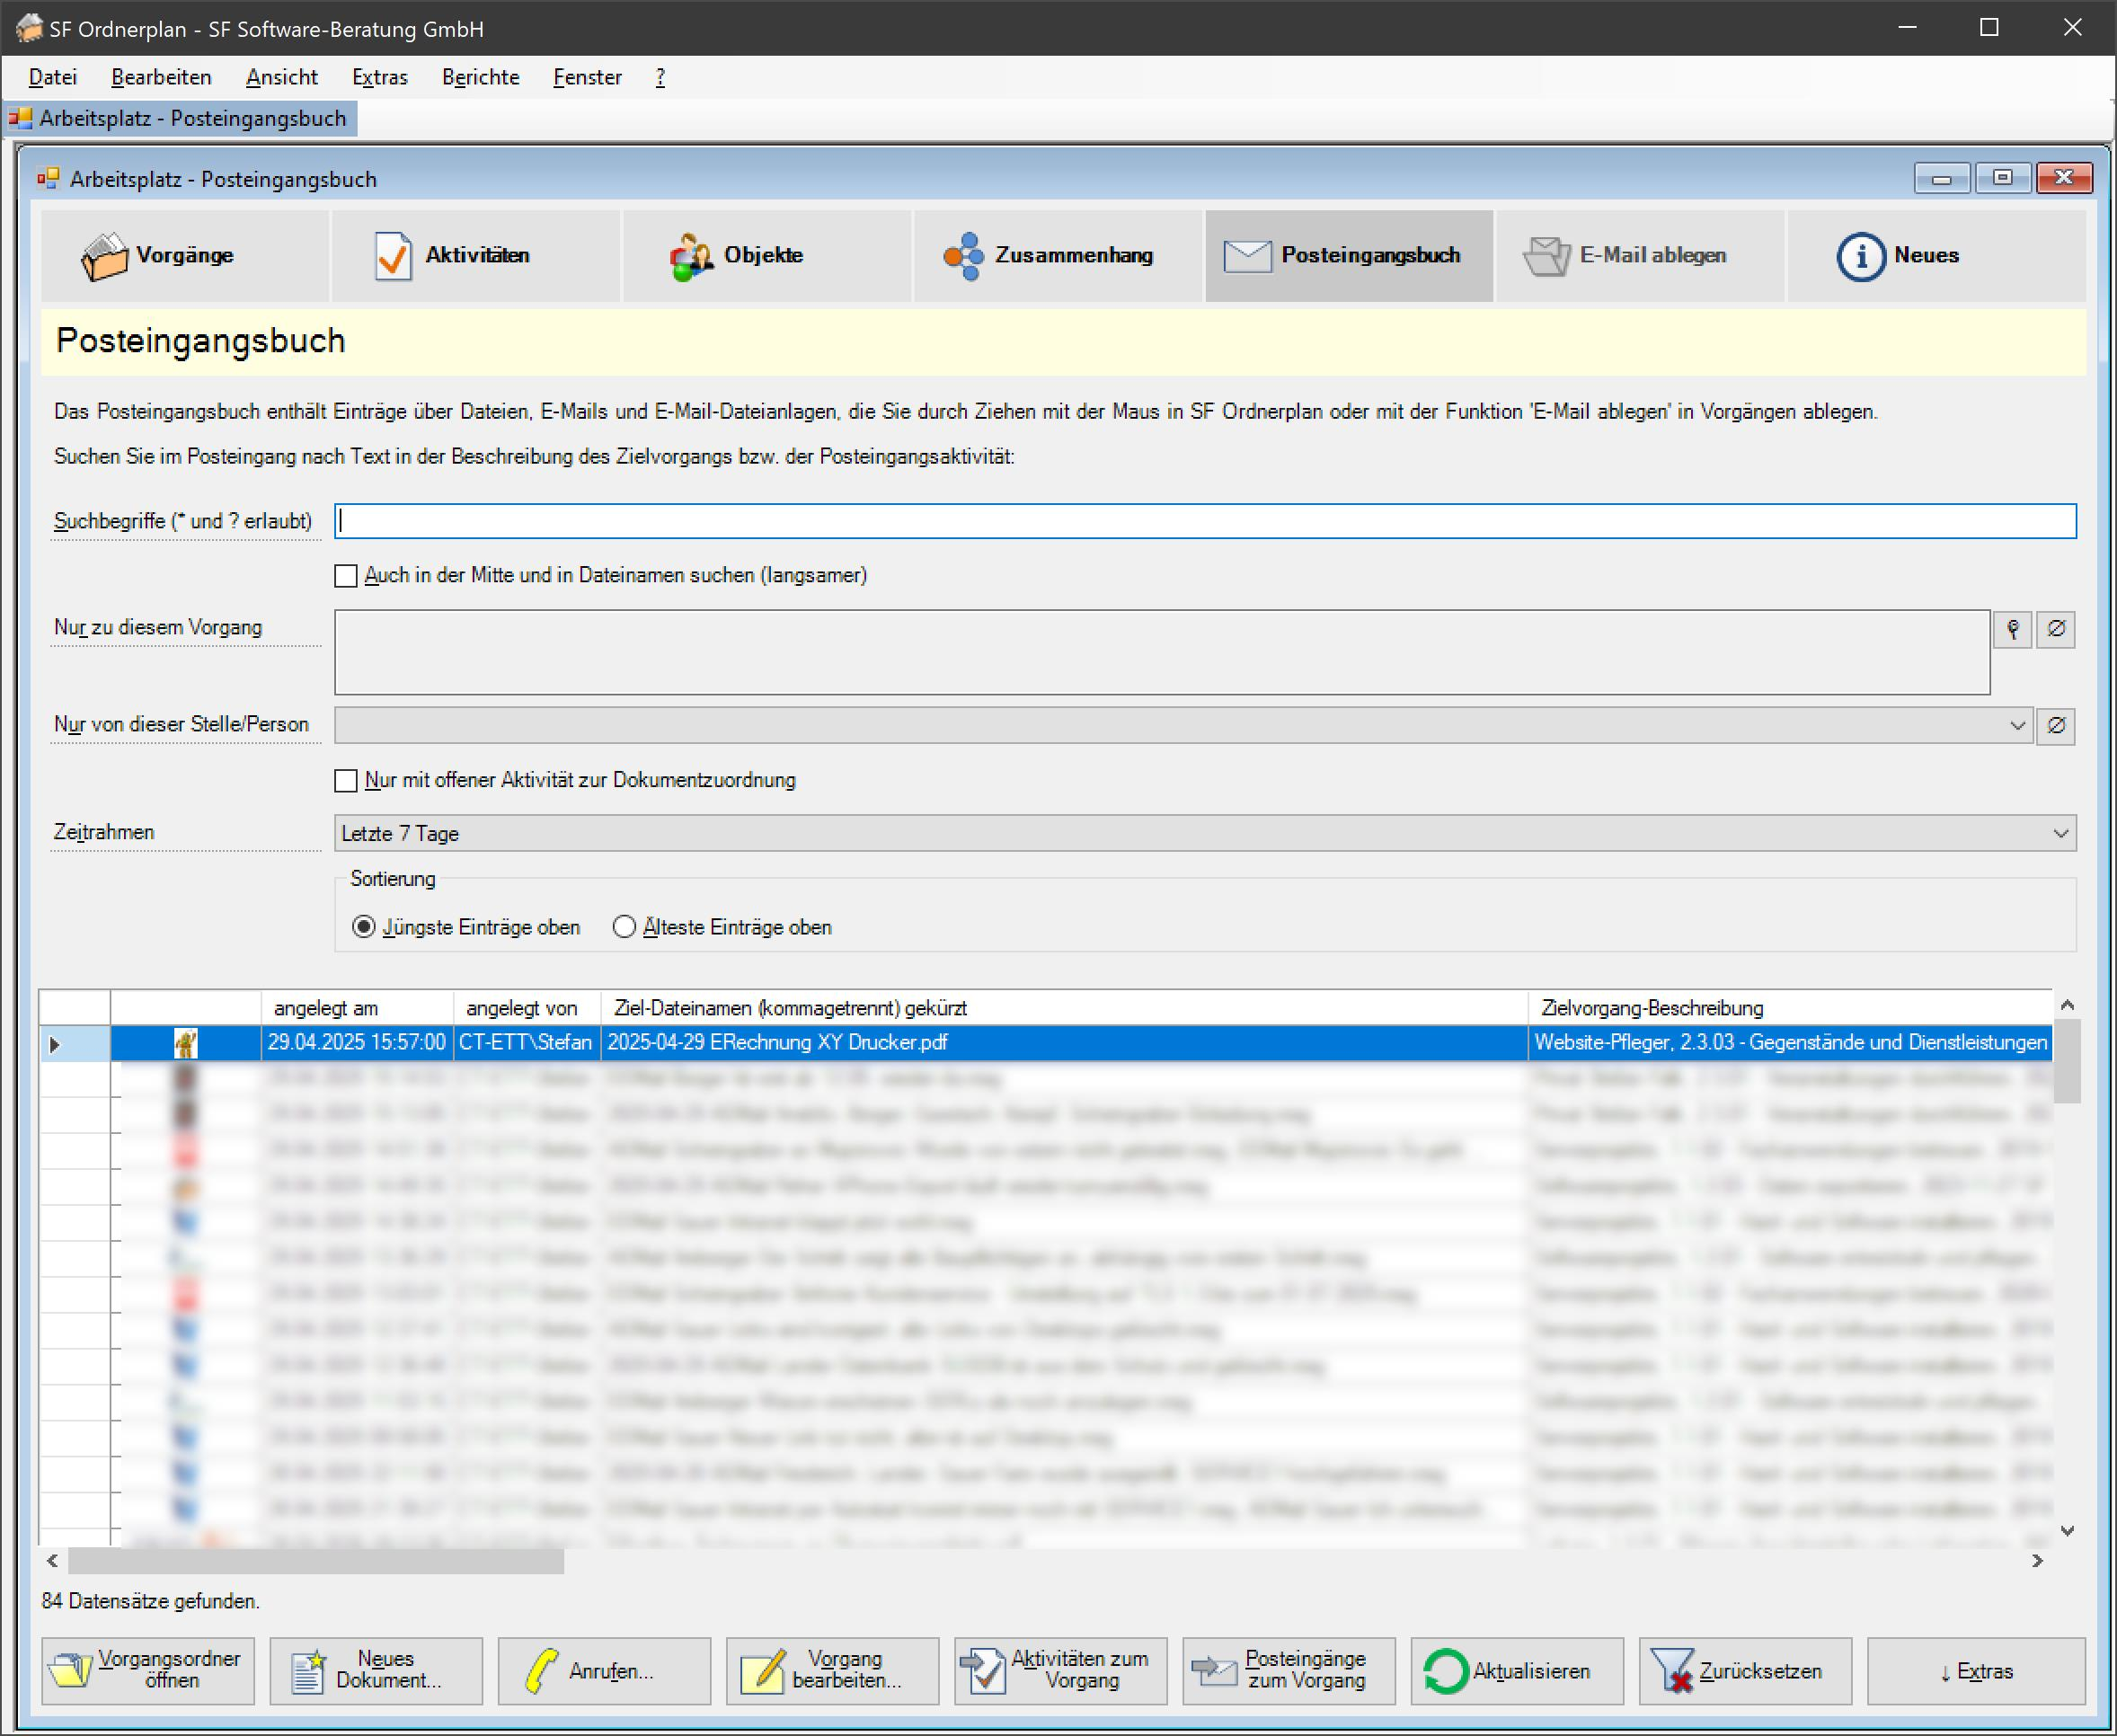Clear Vorgang filter with ∅ icon
Screen dimensions: 2117x1736
point(2056,629)
